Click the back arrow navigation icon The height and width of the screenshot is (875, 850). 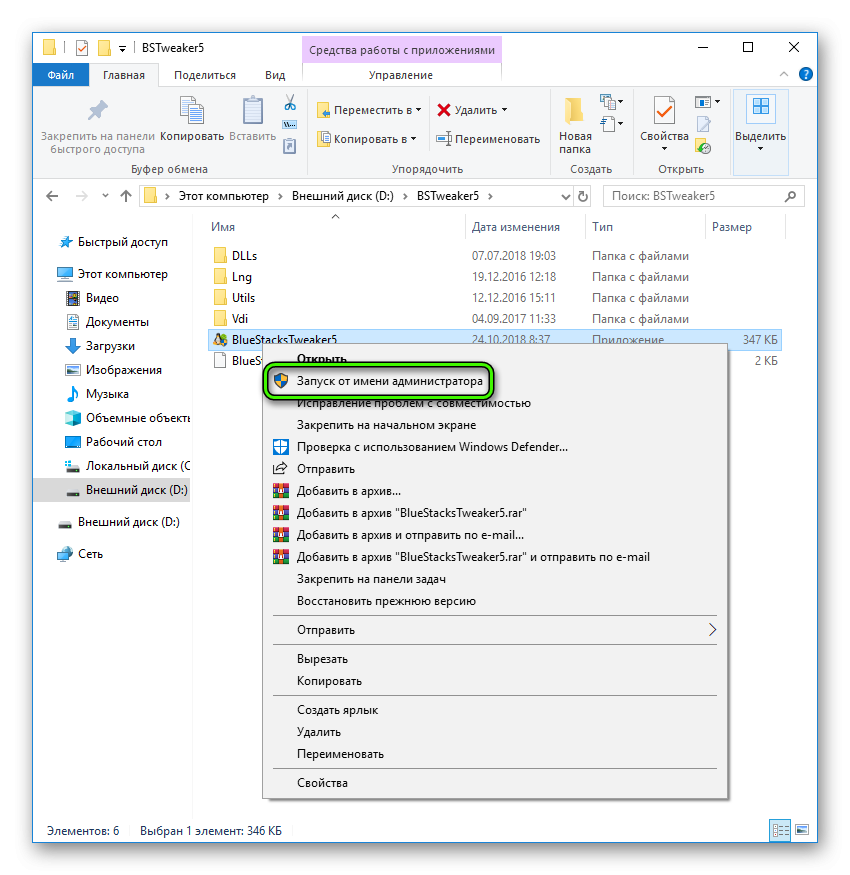[52, 196]
